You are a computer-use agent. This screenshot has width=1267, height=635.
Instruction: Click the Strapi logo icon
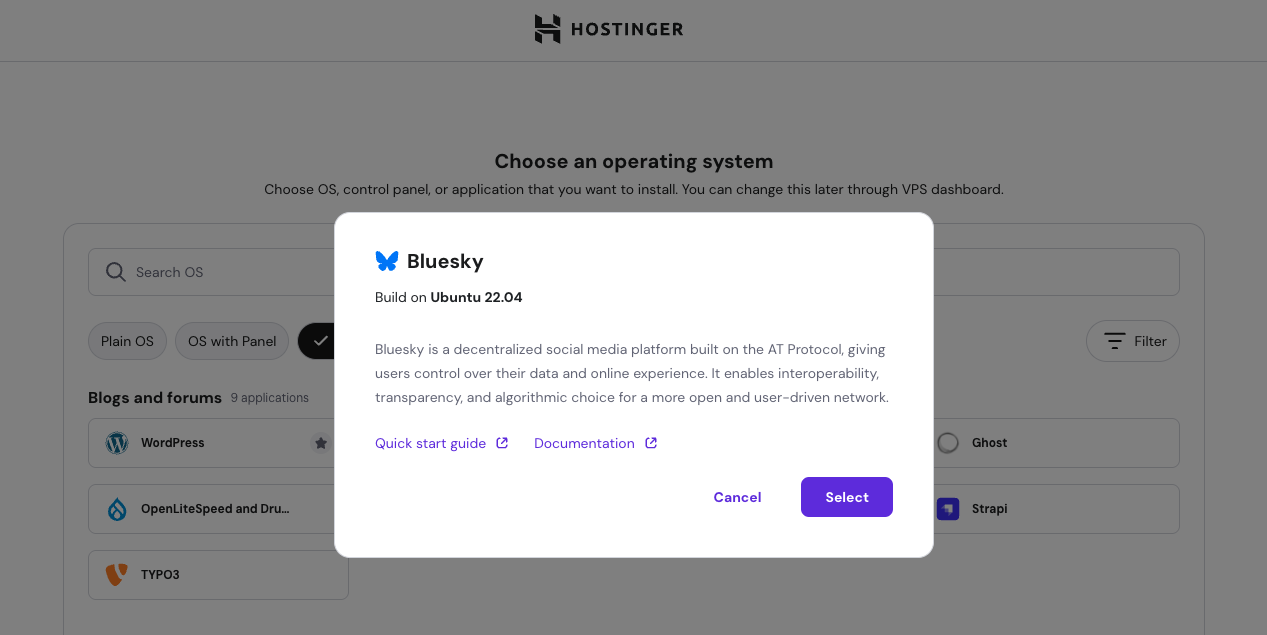click(948, 509)
